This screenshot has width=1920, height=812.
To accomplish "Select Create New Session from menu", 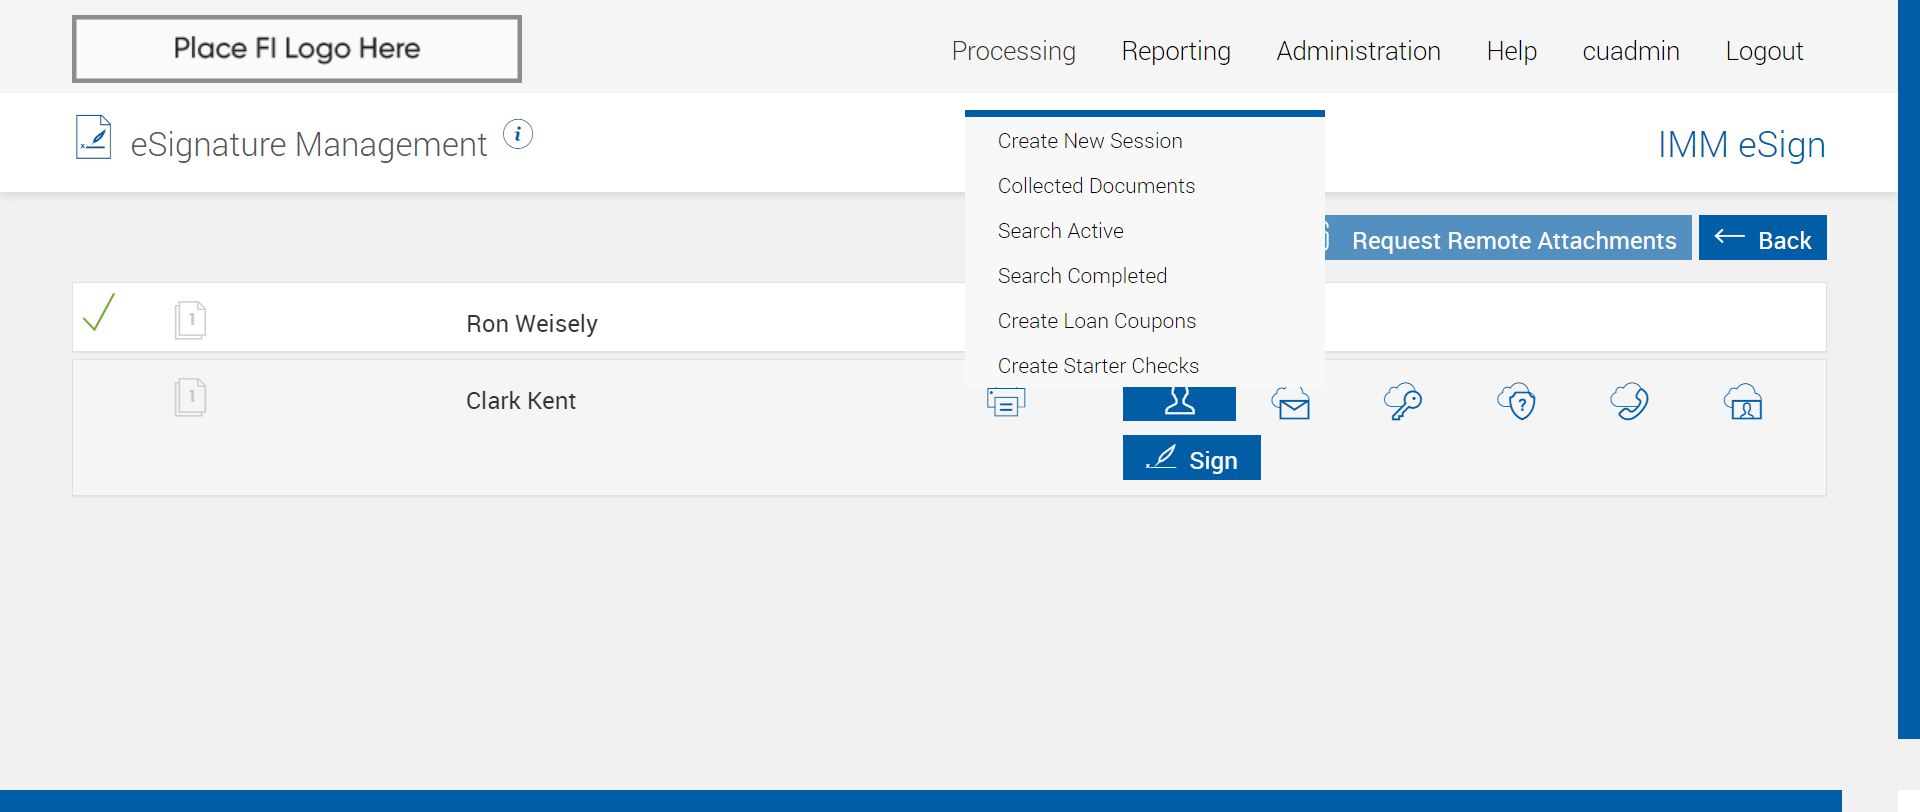I will (x=1090, y=141).
